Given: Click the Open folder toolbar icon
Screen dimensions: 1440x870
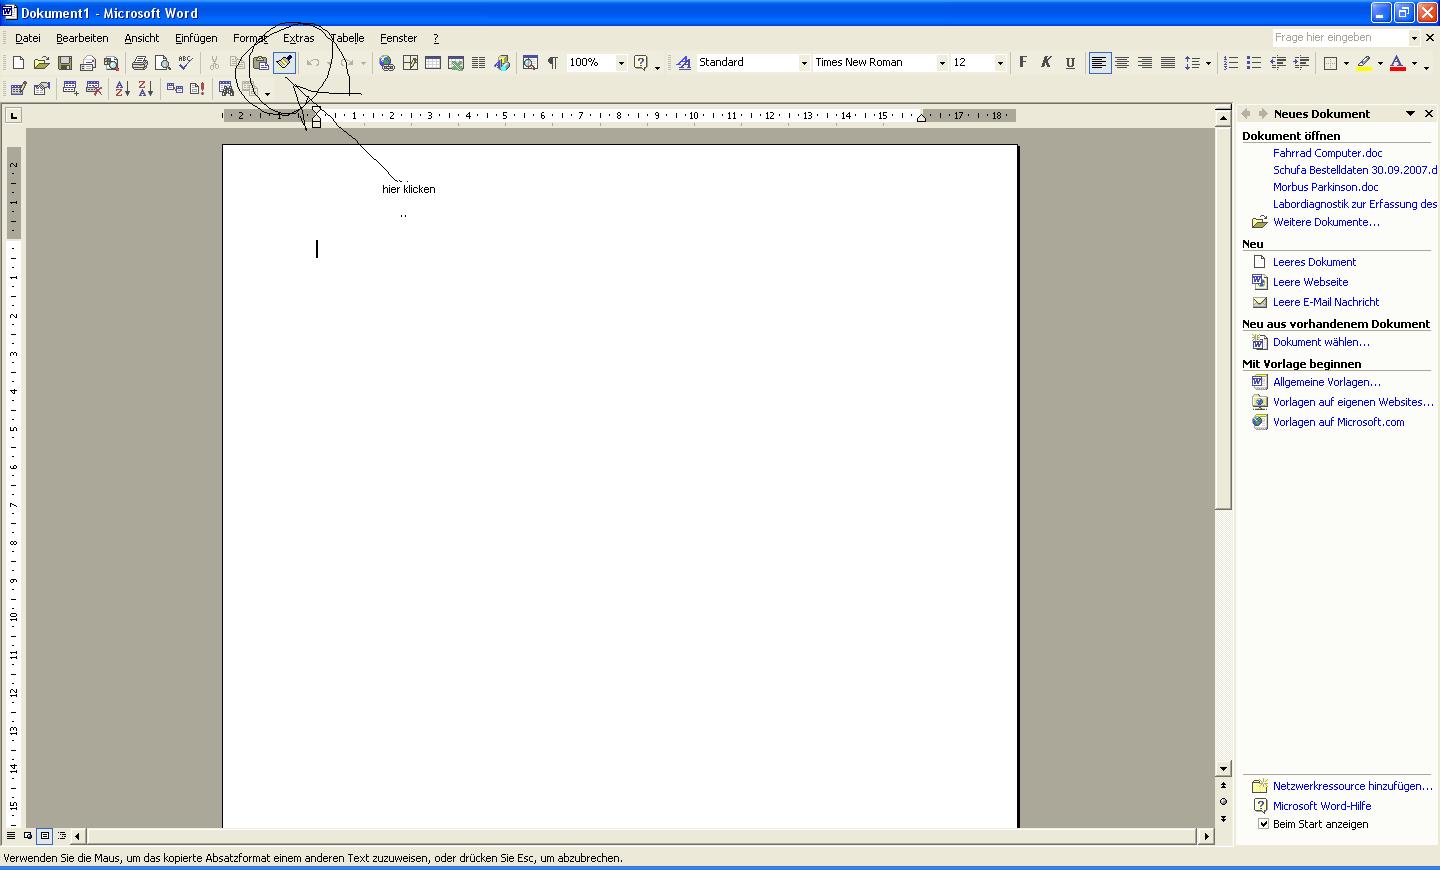Looking at the screenshot, I should (41, 63).
